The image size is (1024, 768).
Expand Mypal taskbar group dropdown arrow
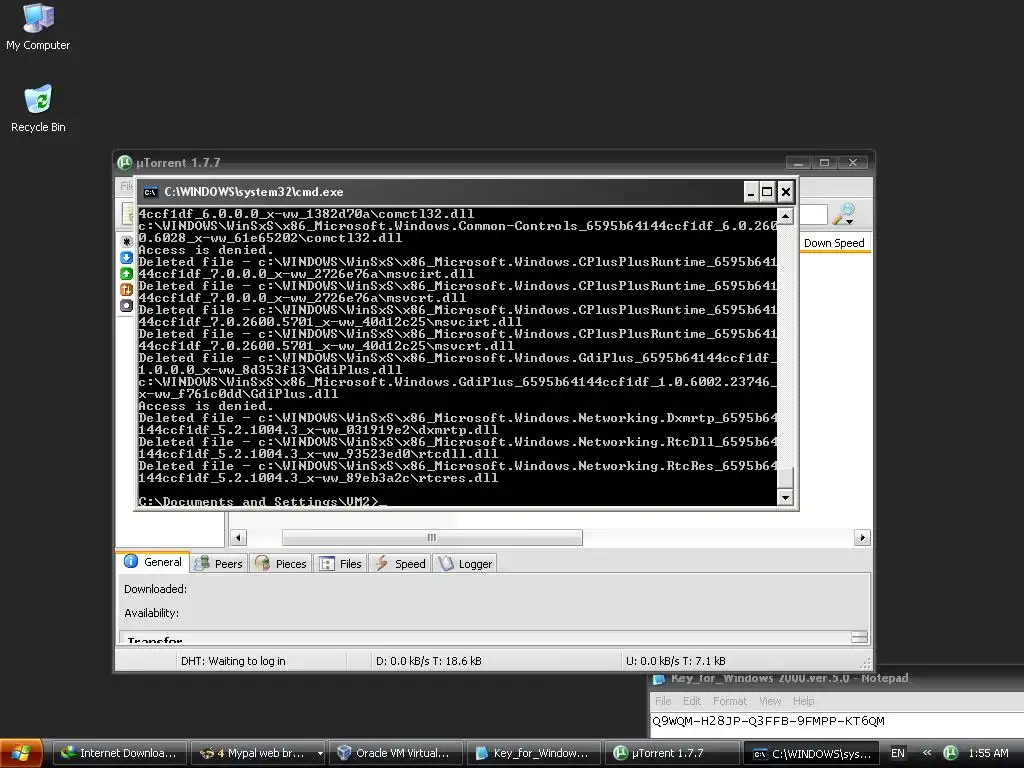(320, 753)
